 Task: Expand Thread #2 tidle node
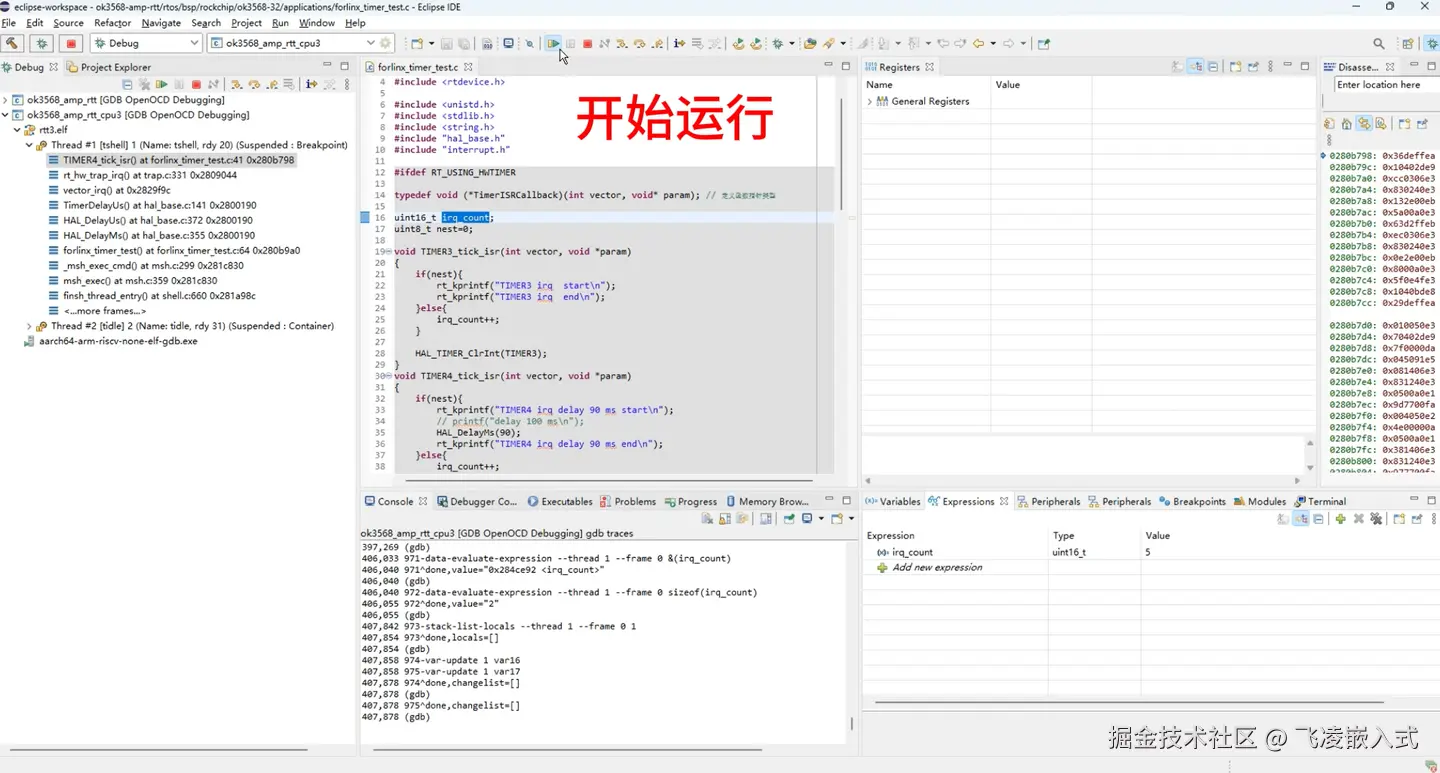point(29,326)
